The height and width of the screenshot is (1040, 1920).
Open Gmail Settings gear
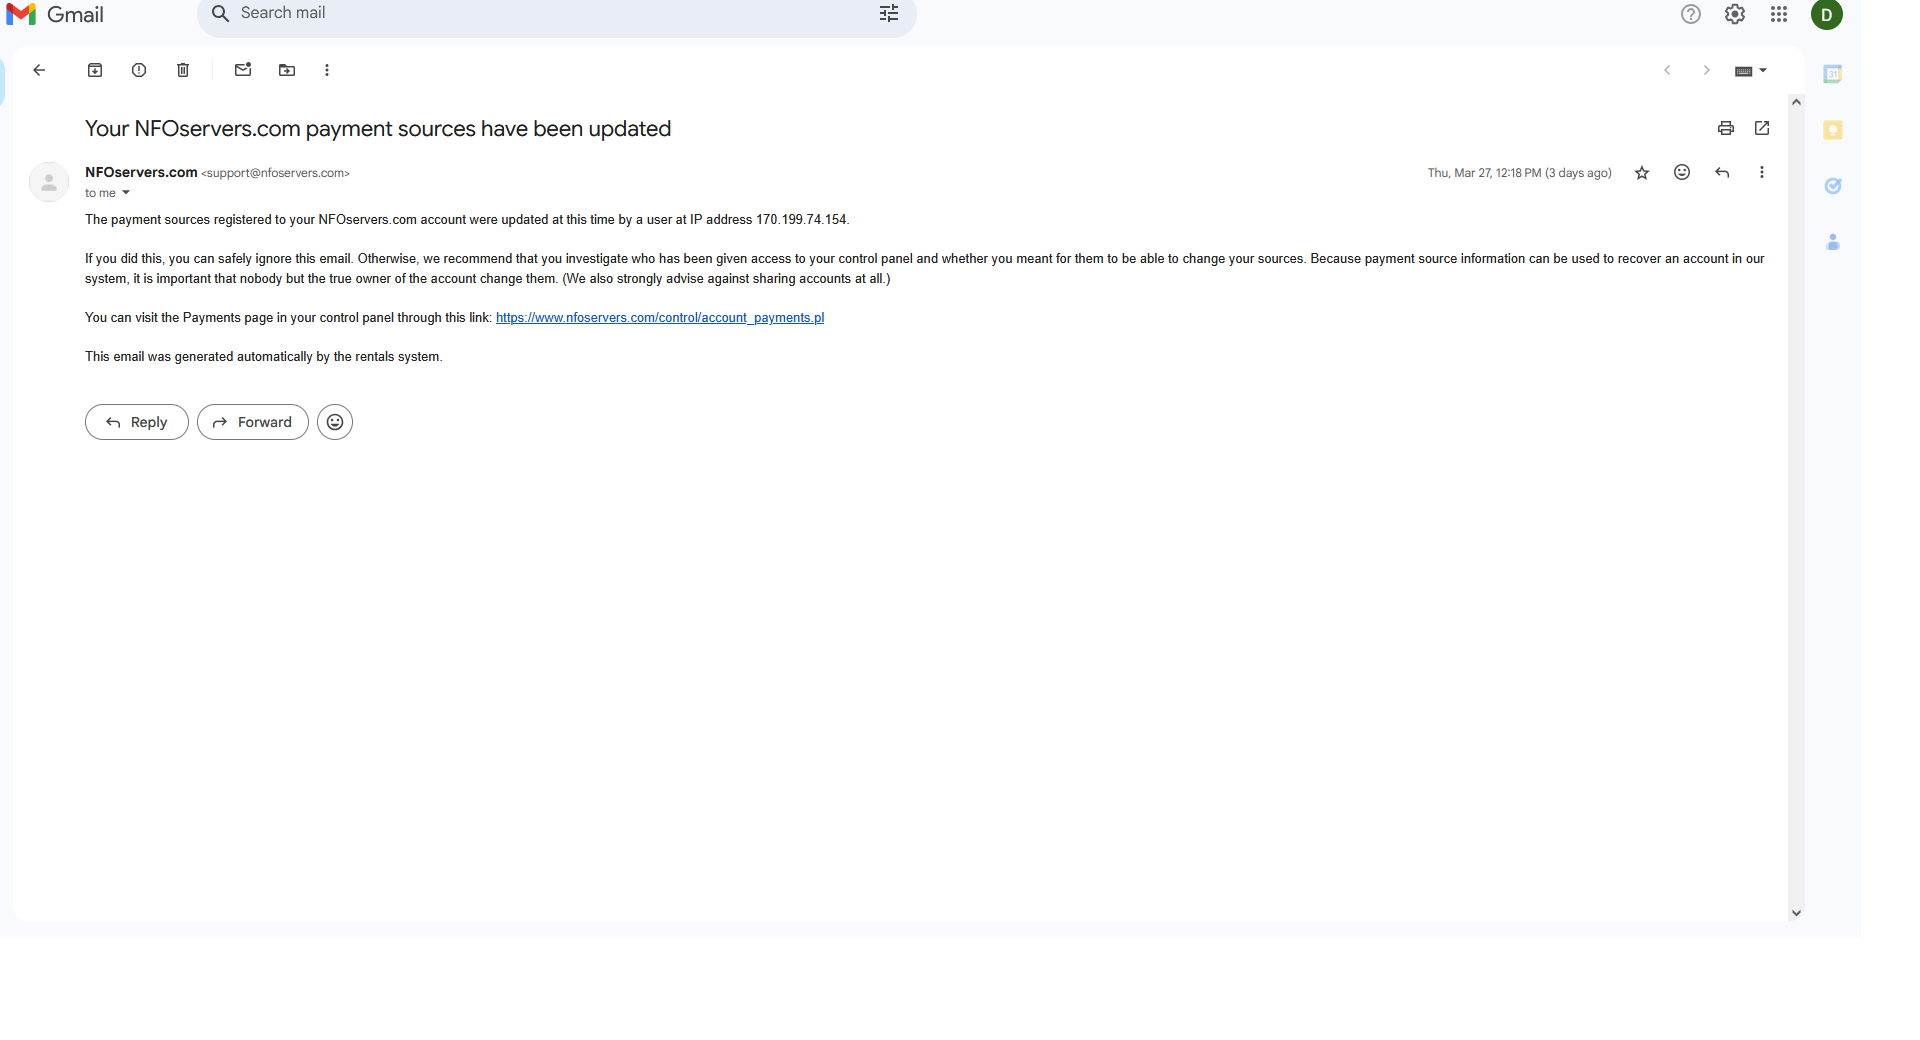1735,14
